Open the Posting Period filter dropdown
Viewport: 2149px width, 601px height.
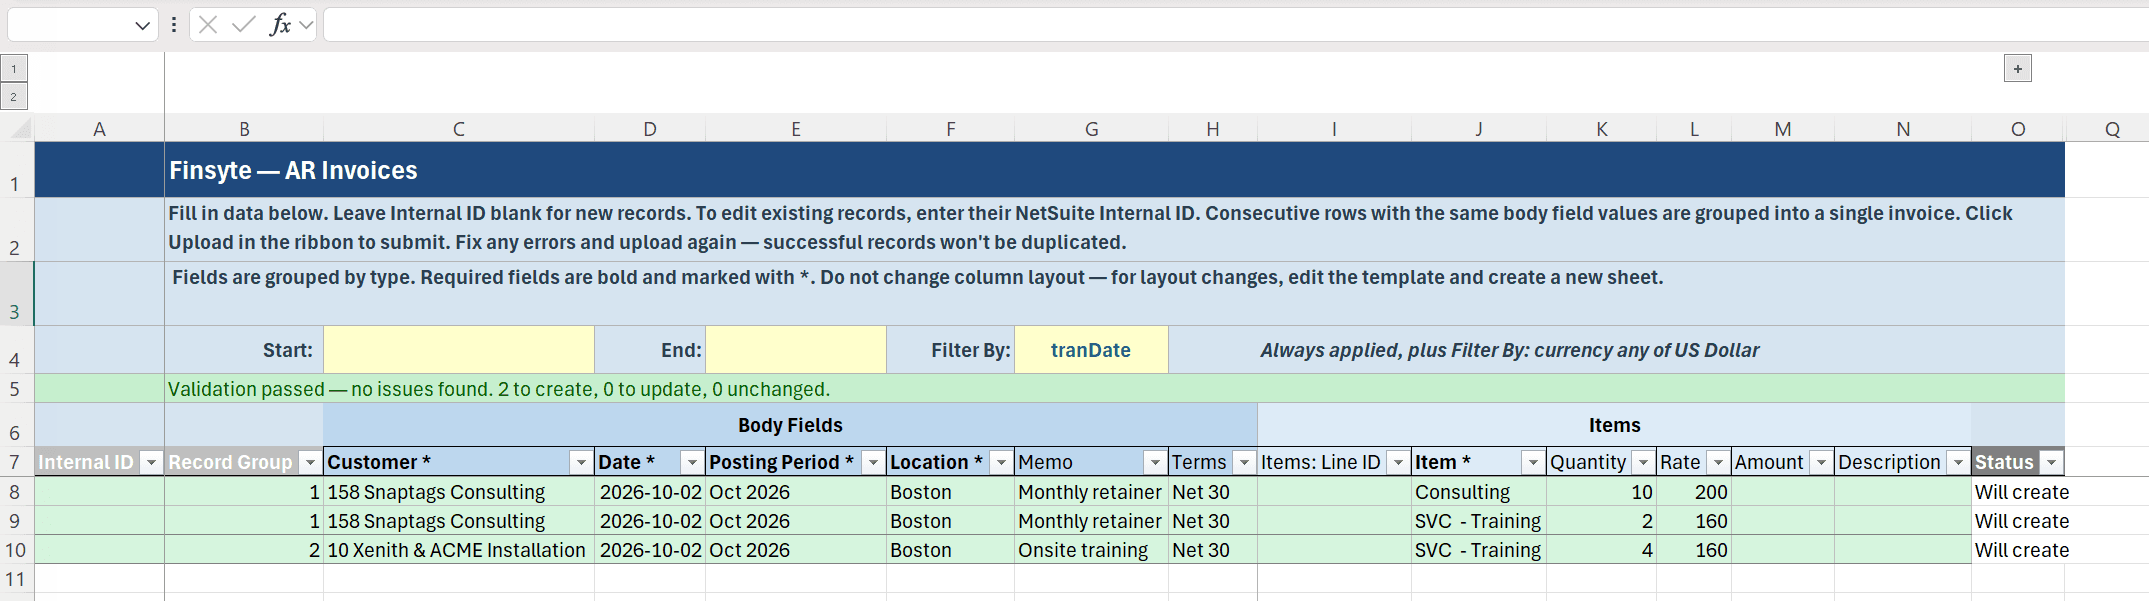[873, 462]
